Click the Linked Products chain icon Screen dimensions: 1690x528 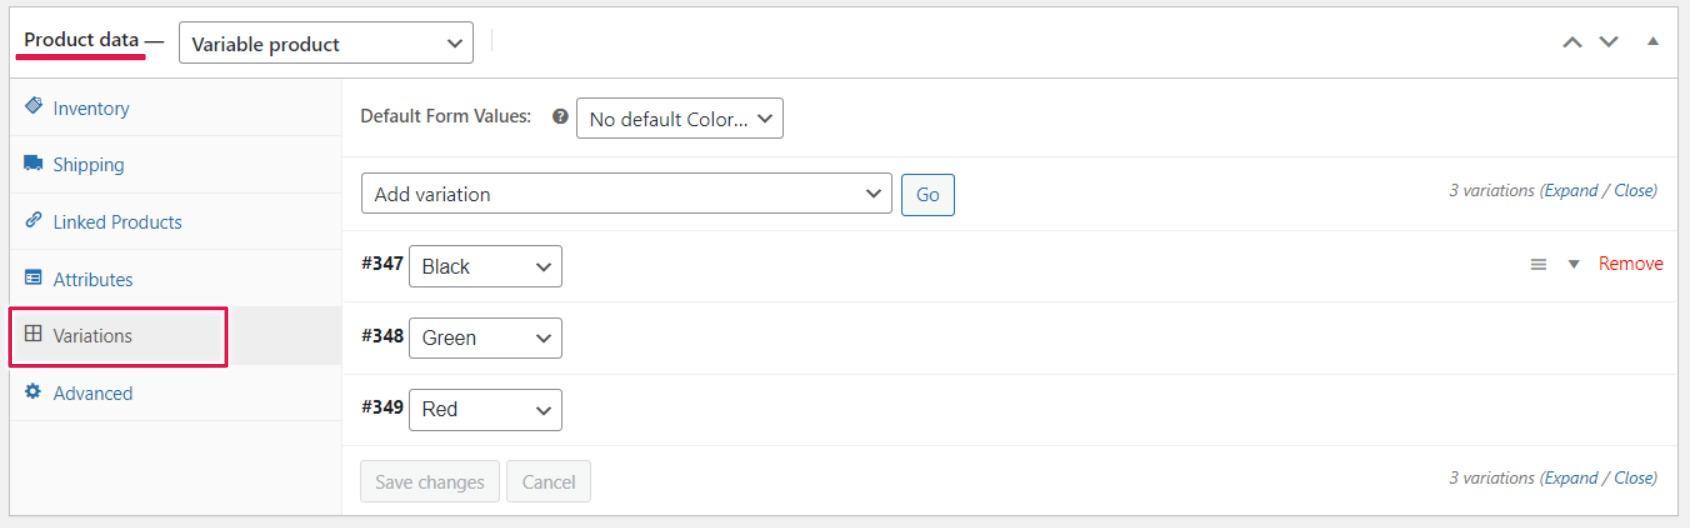tap(34, 220)
